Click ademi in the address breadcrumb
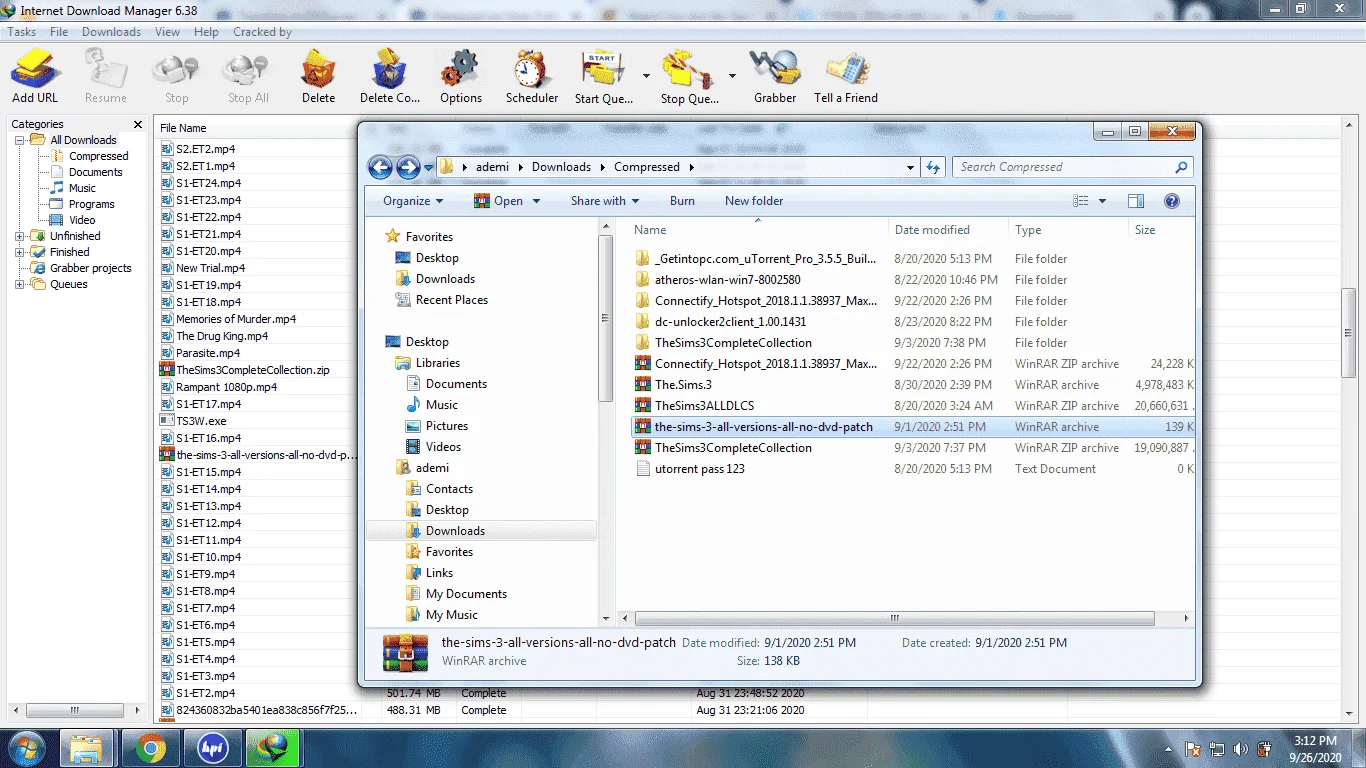This screenshot has width=1366, height=768. click(492, 167)
